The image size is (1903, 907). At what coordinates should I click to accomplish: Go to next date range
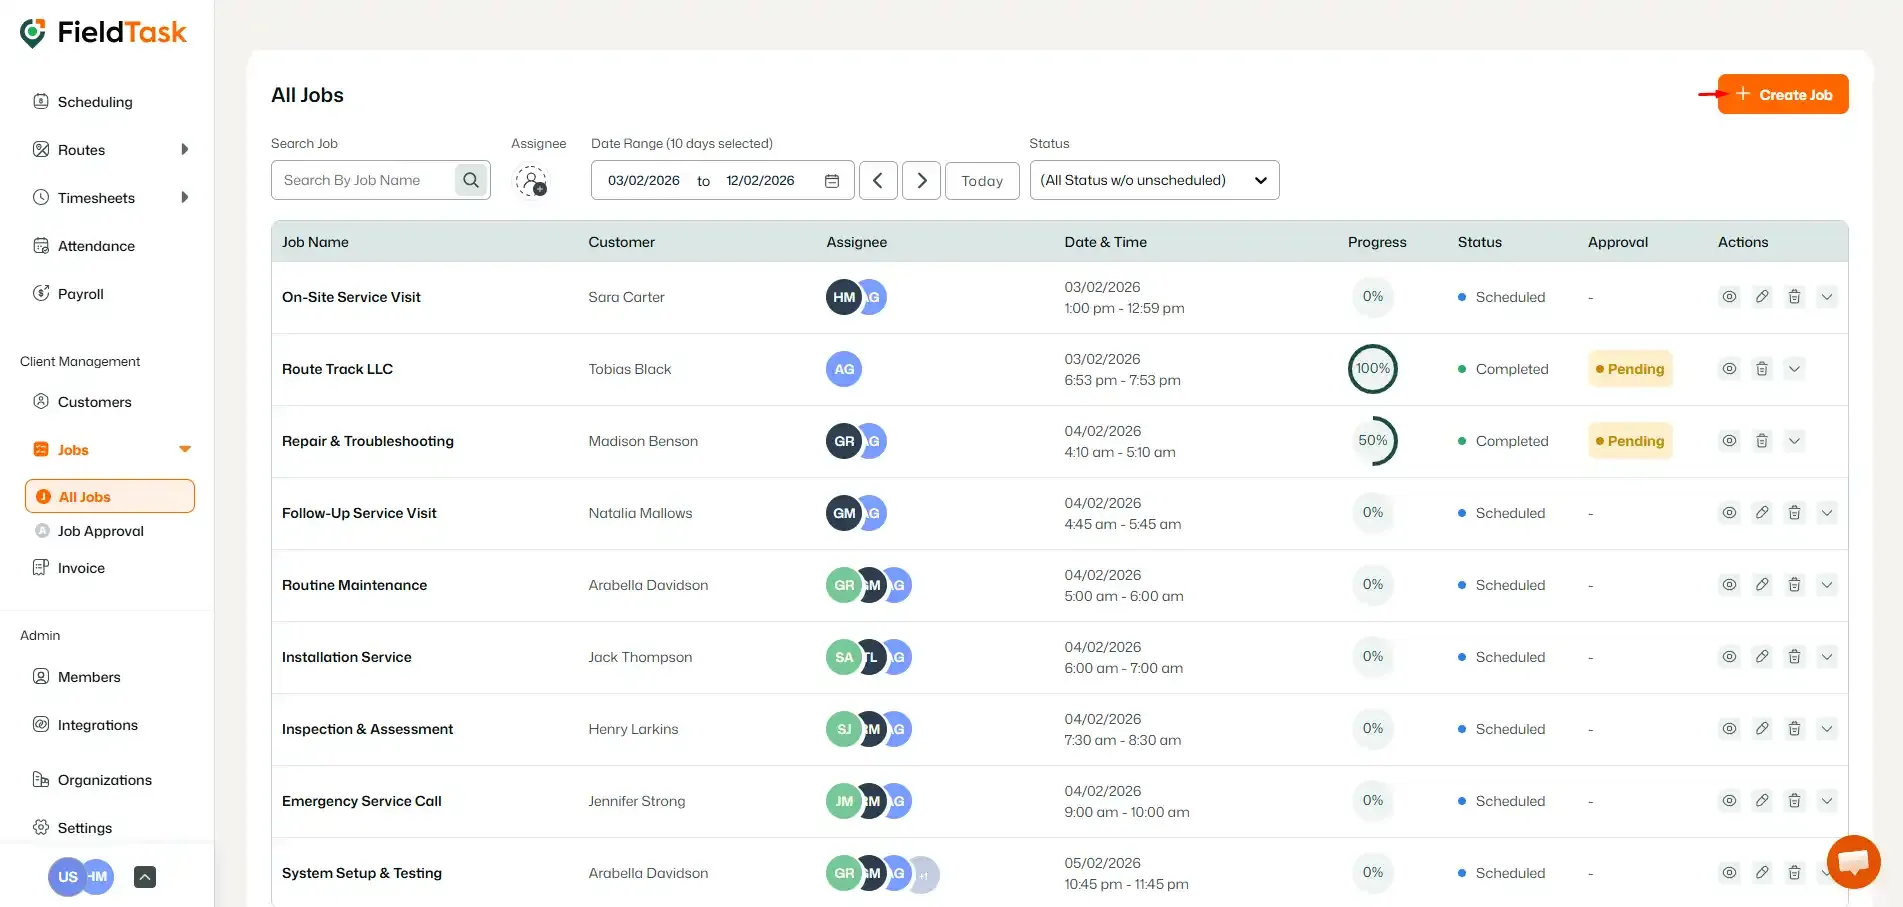tap(921, 181)
